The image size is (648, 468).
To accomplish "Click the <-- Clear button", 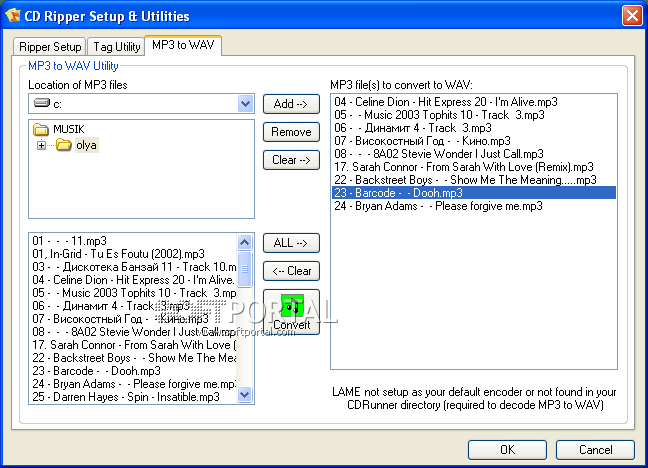I will pyautogui.click(x=291, y=271).
